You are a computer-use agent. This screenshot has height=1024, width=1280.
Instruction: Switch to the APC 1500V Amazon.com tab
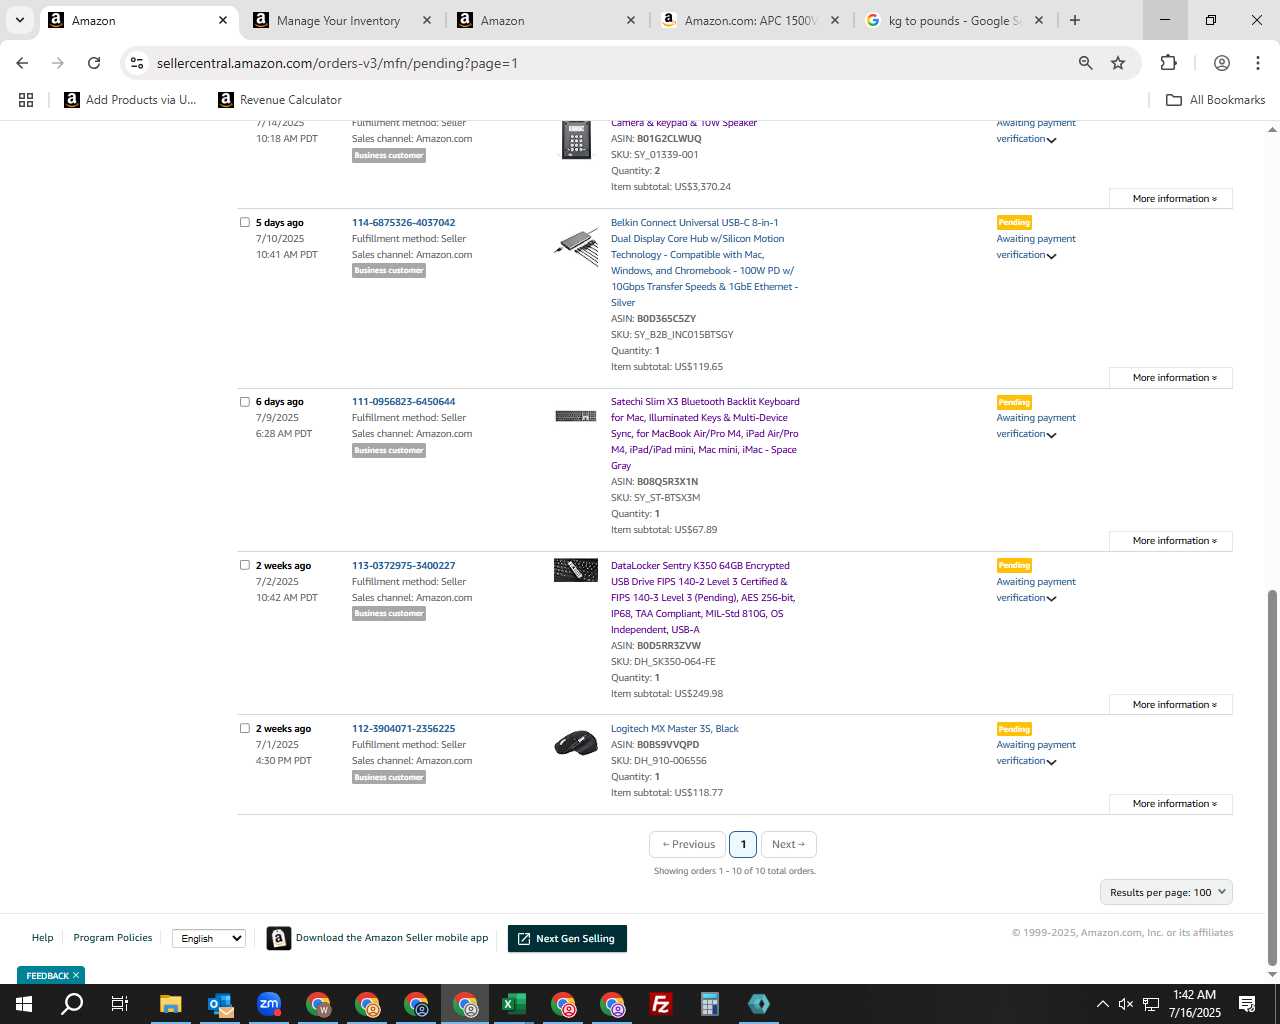[749, 20]
